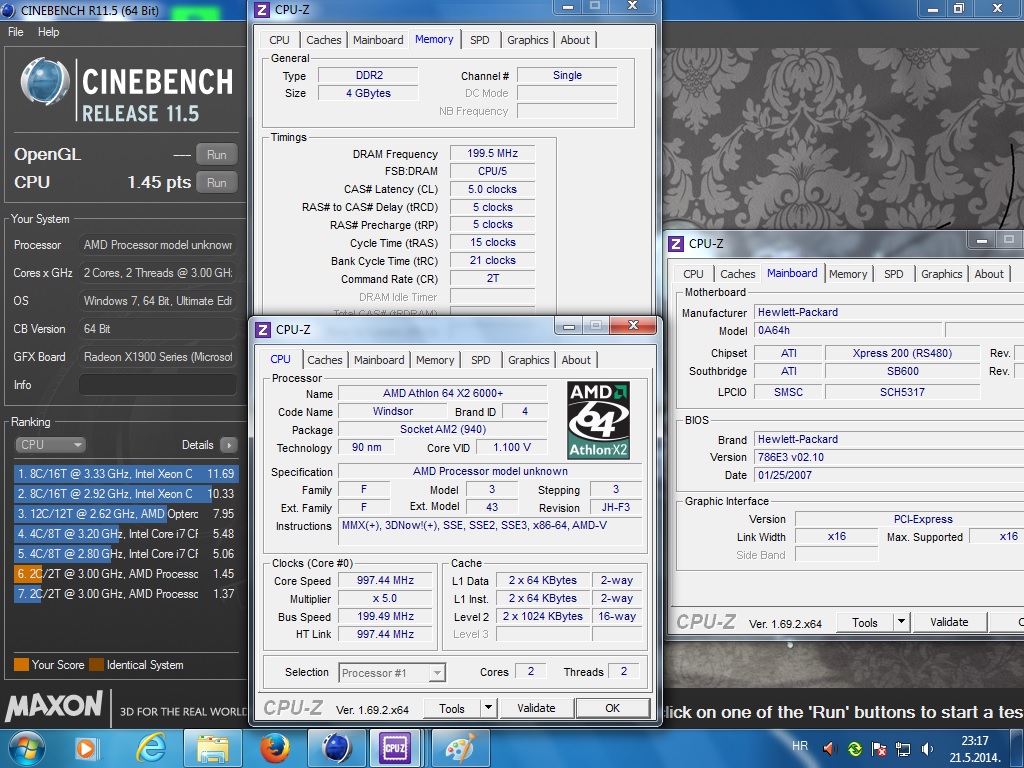1024x768 pixels.
Task: Expand the Processor #1 selection combo box
Action: tap(392, 673)
